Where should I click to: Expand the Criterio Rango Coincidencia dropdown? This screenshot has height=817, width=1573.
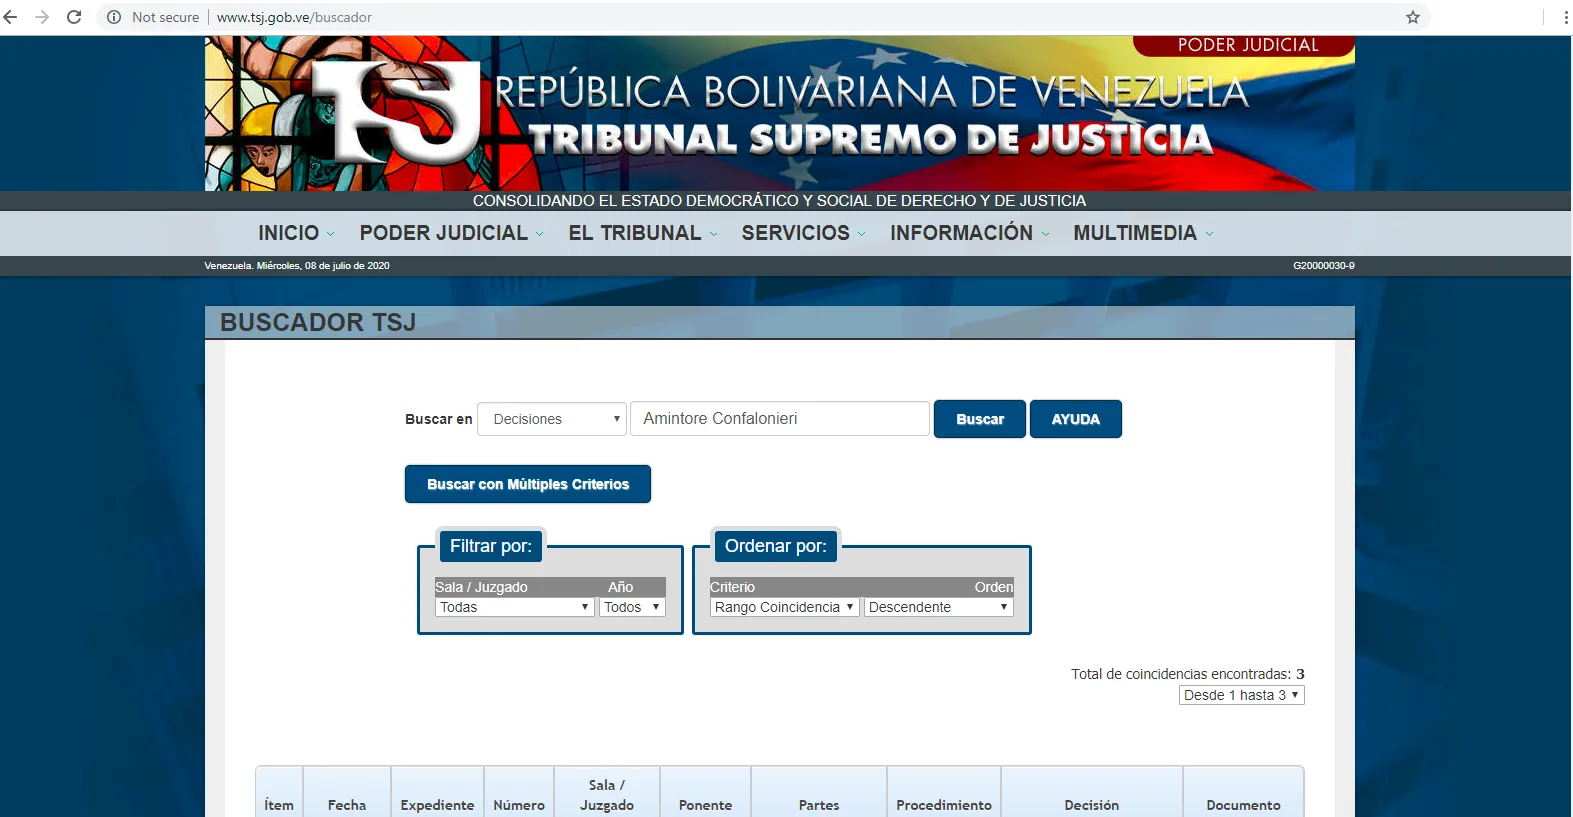785,607
